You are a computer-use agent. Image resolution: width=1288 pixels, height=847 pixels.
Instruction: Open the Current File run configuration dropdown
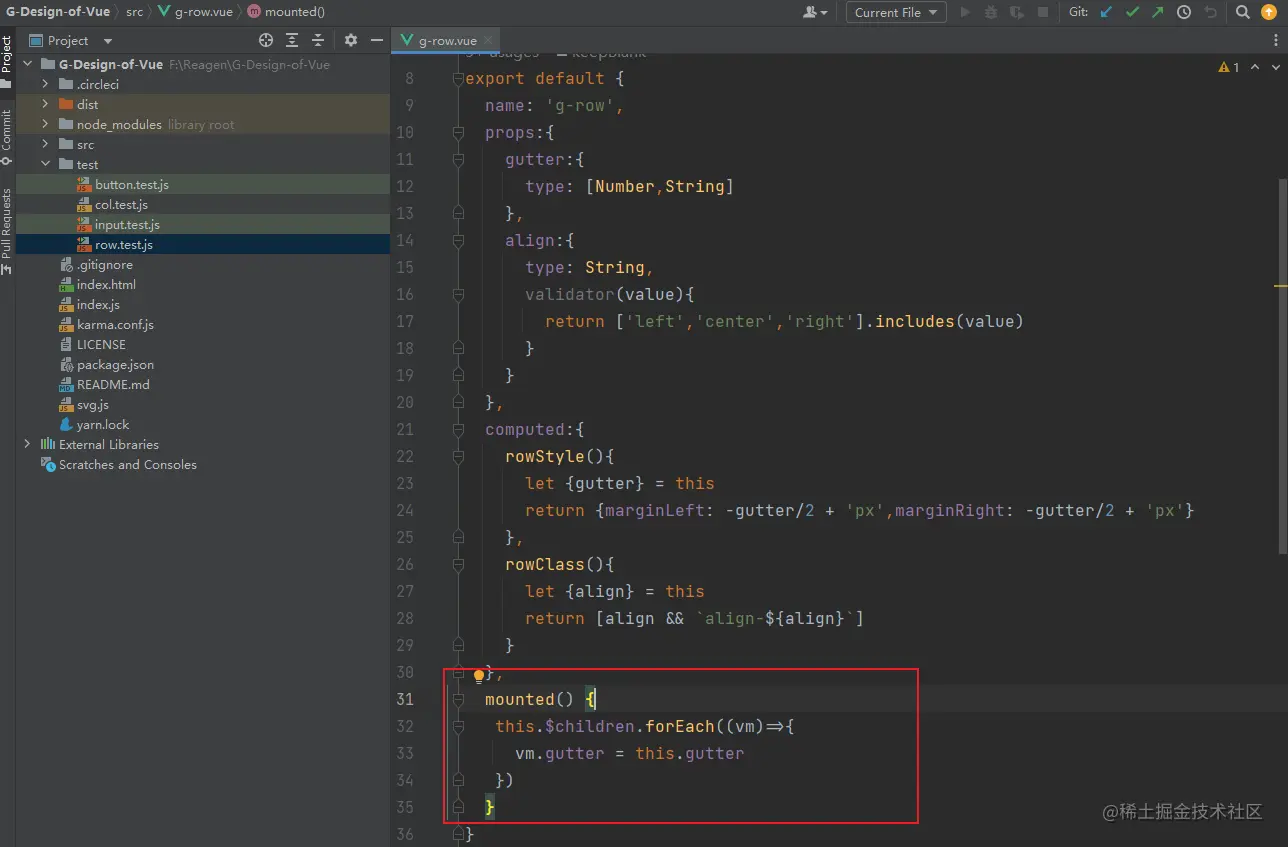click(896, 12)
